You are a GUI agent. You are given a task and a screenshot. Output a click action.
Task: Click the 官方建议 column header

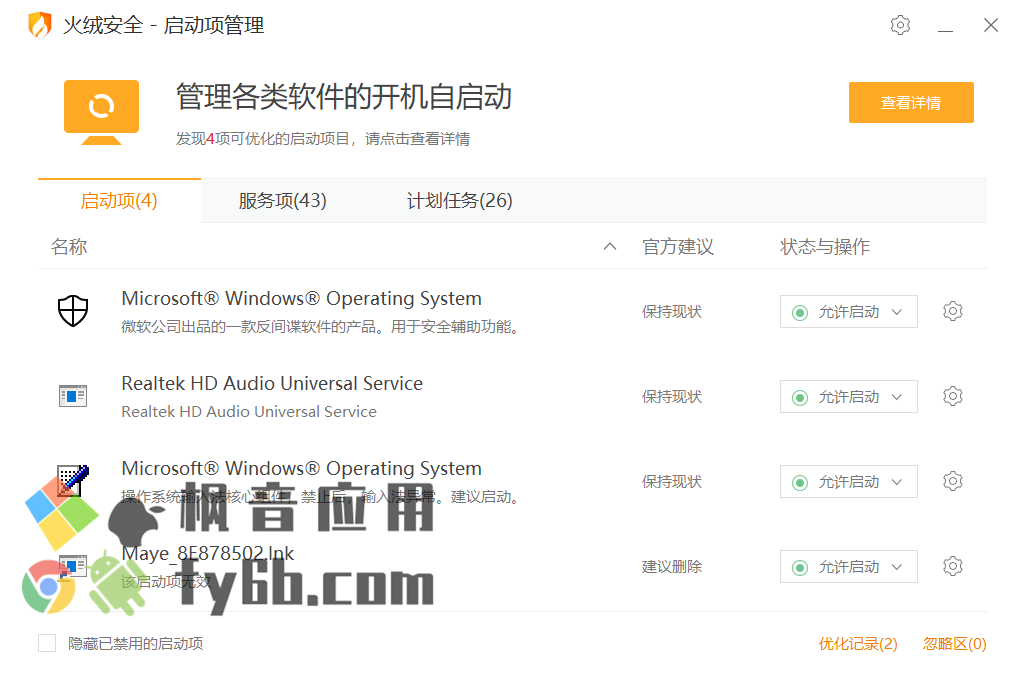tap(678, 246)
